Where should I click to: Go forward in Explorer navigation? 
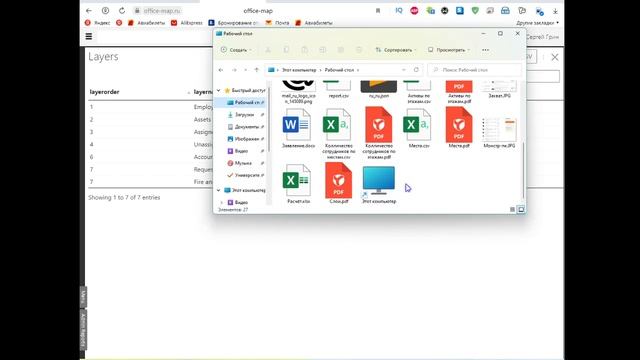[x=234, y=70]
